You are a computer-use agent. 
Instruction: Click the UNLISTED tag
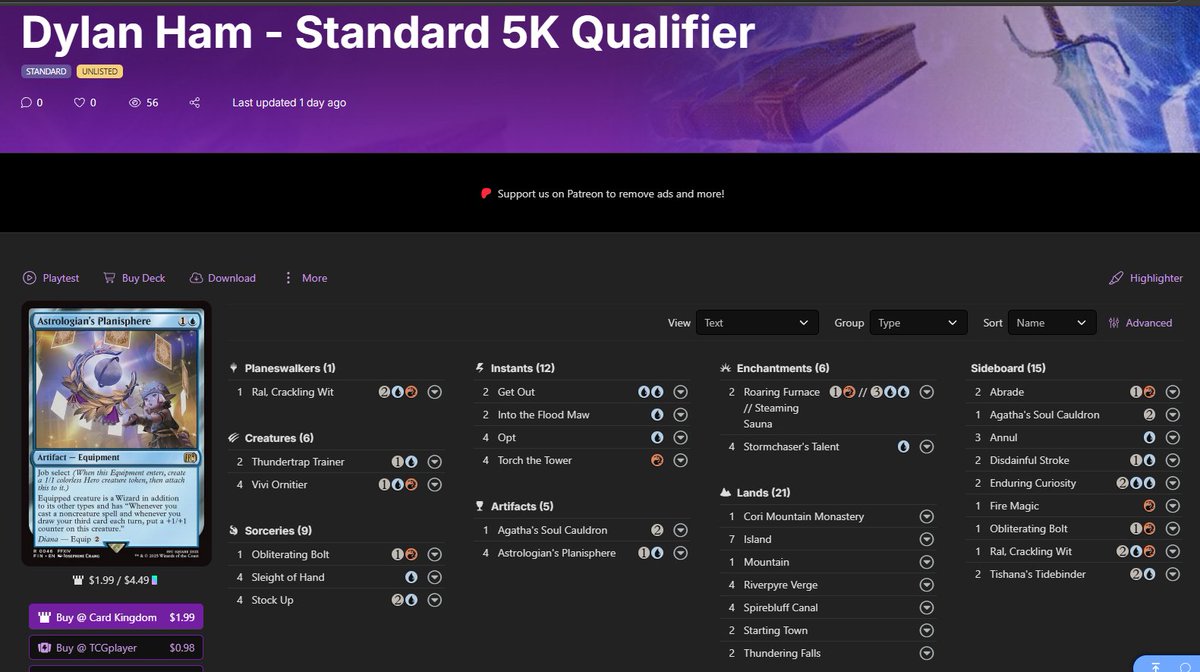click(x=98, y=72)
